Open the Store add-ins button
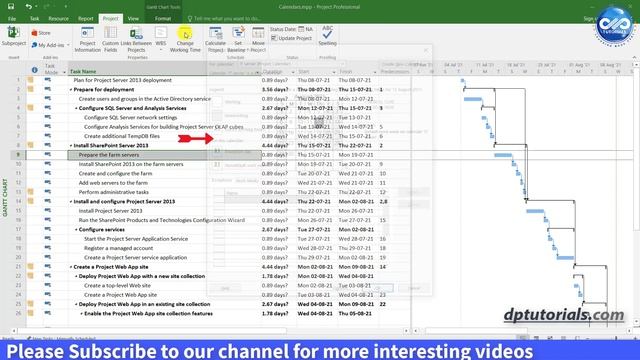The width and height of the screenshot is (640, 360). 41,33
